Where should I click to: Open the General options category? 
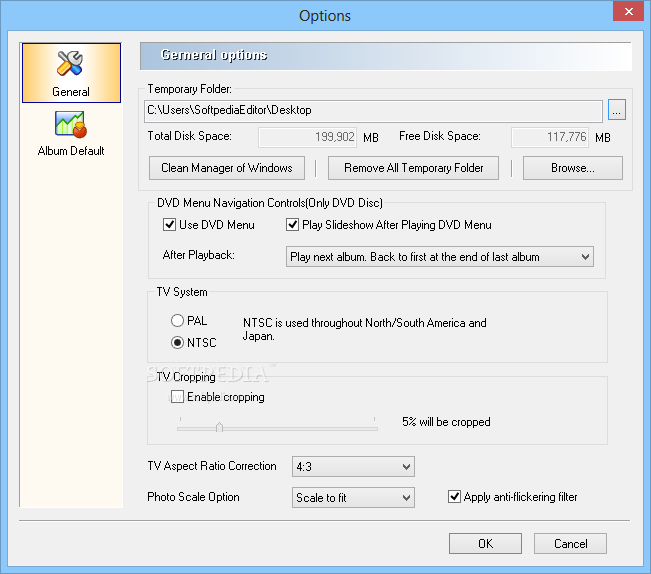[71, 73]
